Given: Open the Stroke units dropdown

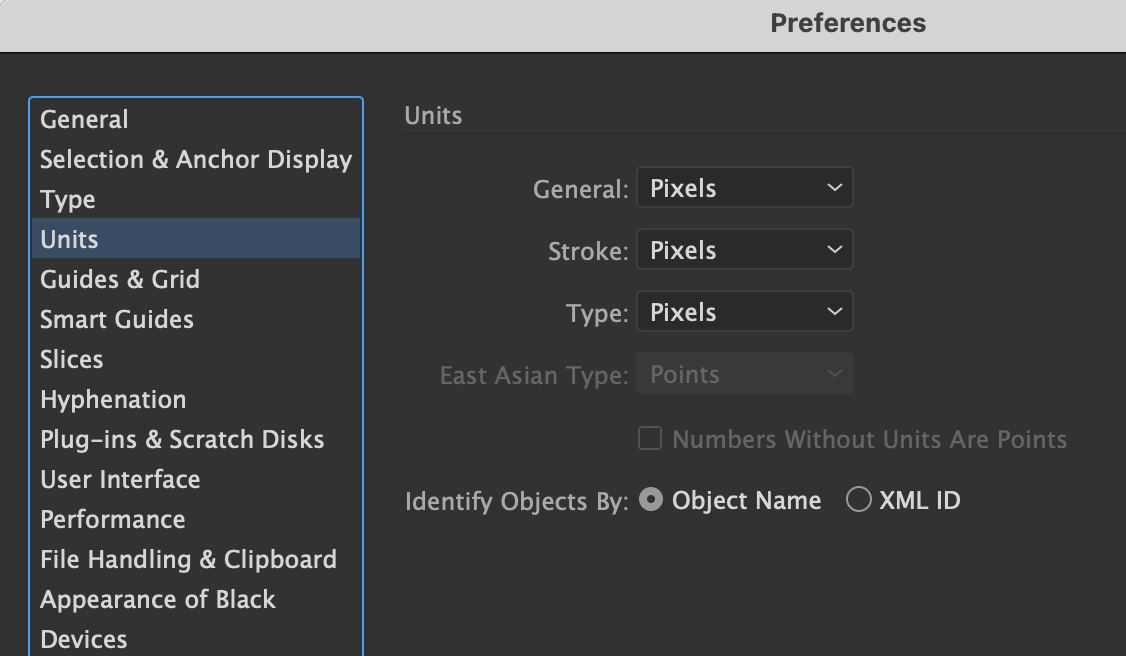Looking at the screenshot, I should pos(745,249).
